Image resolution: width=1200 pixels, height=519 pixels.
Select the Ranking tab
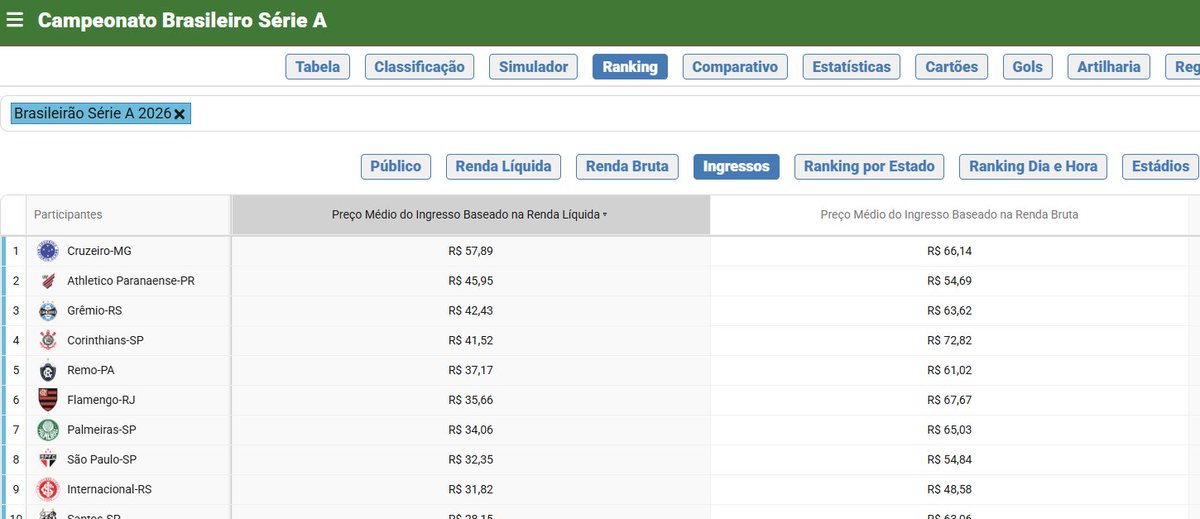click(x=630, y=67)
